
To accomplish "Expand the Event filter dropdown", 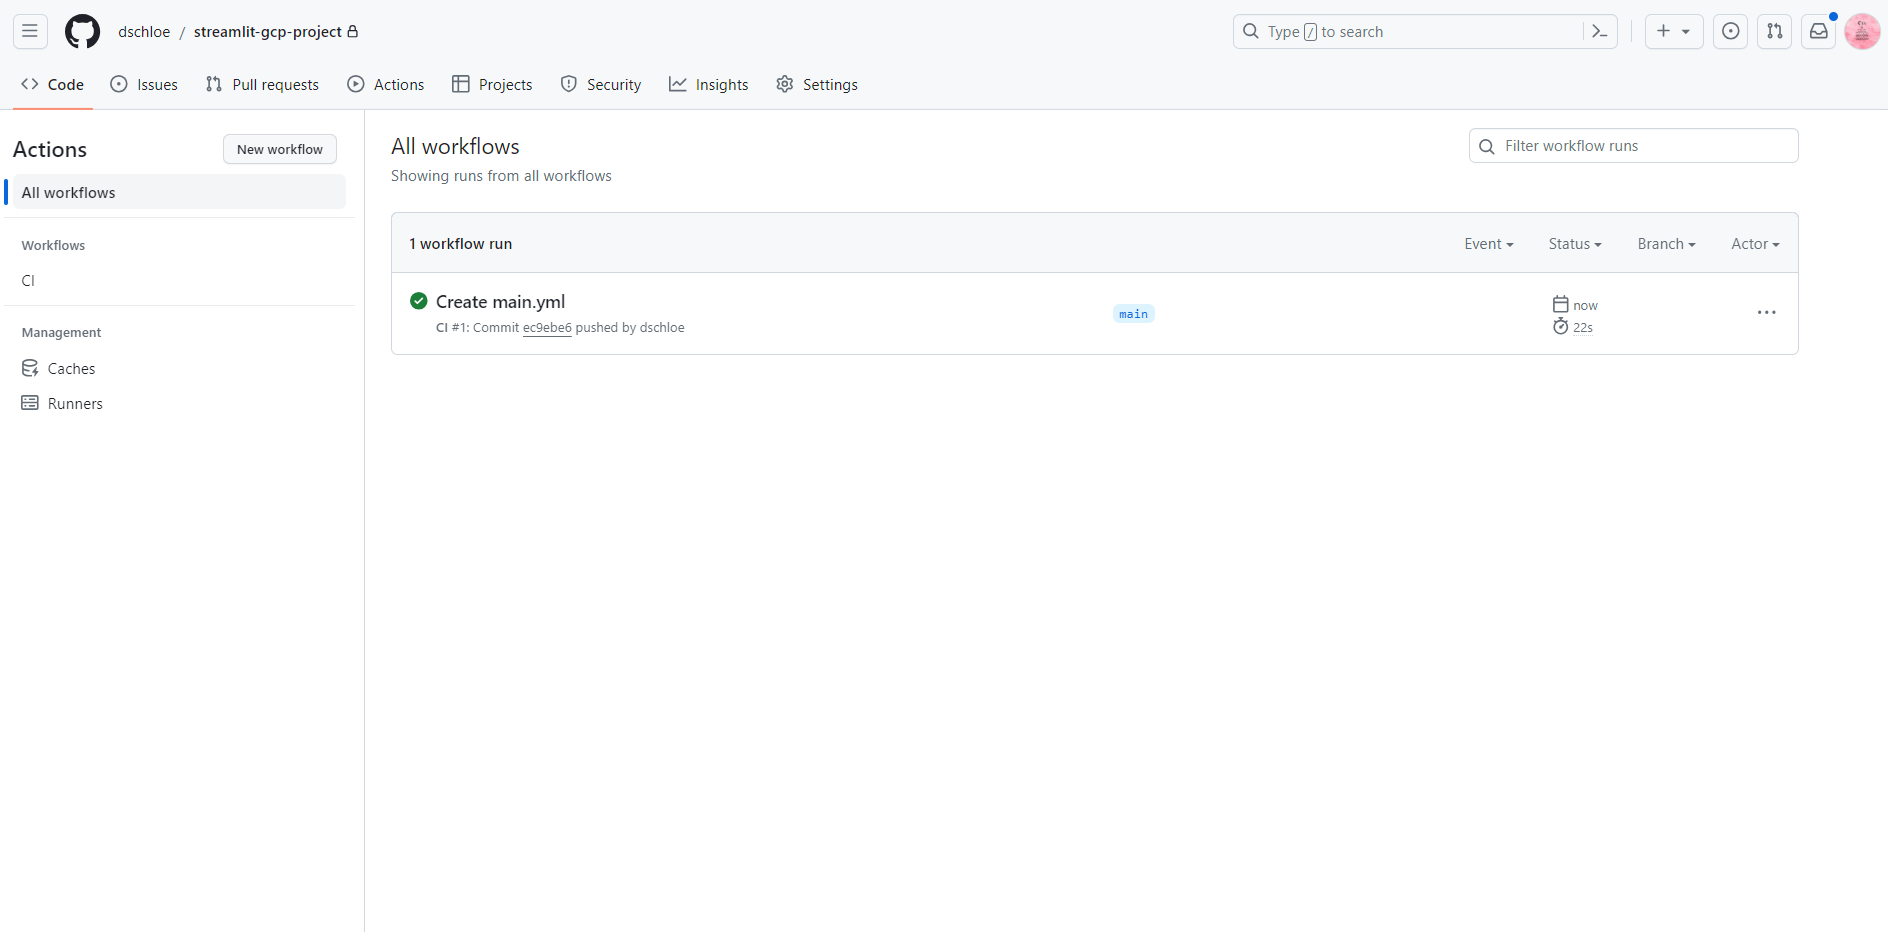I will point(1489,244).
